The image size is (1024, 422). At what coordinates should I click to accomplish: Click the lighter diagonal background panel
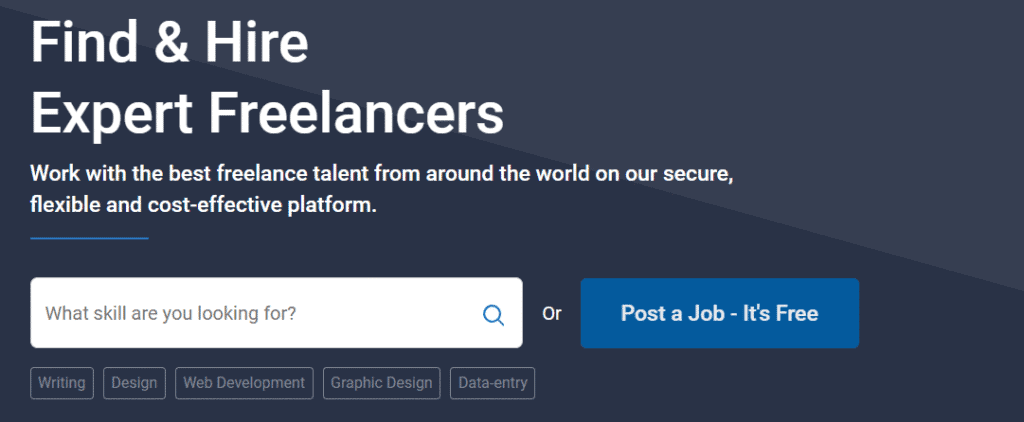click(x=849, y=98)
